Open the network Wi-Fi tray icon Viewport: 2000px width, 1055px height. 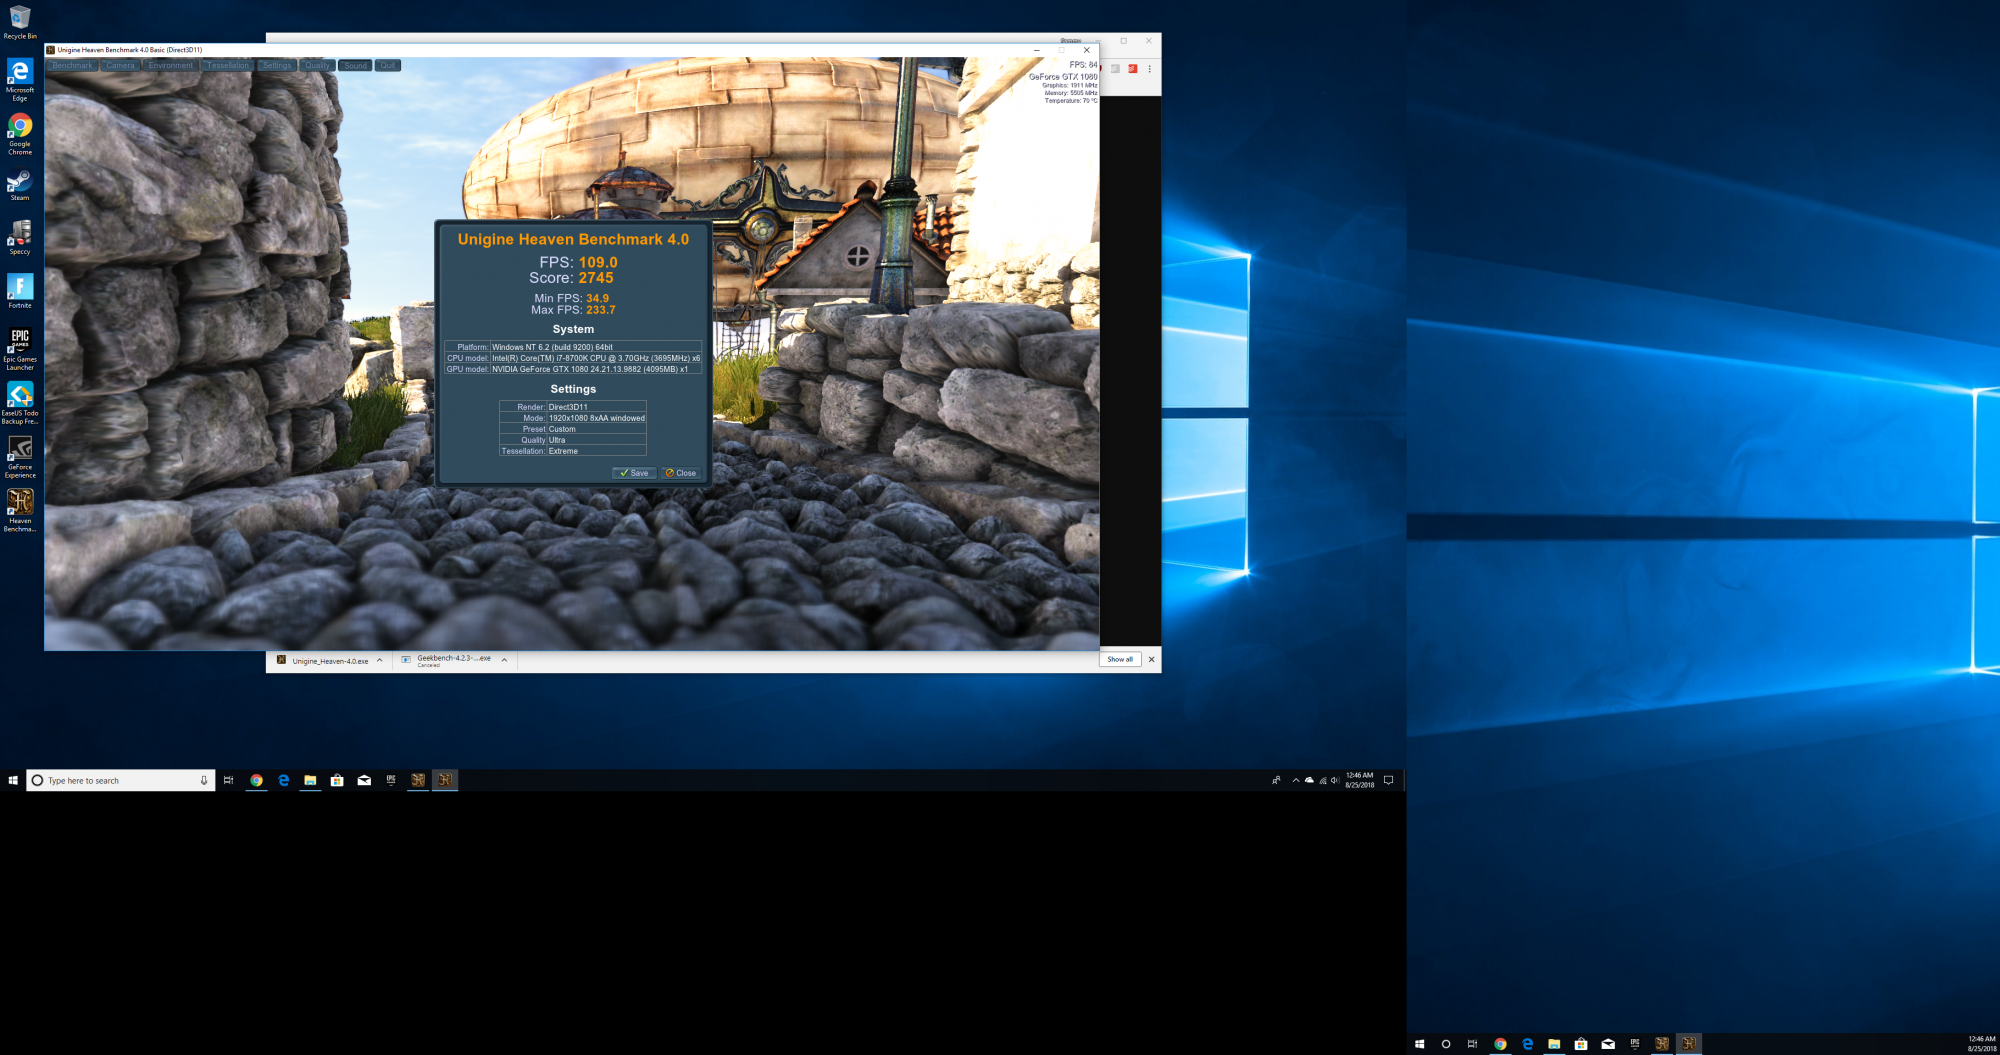[1322, 780]
